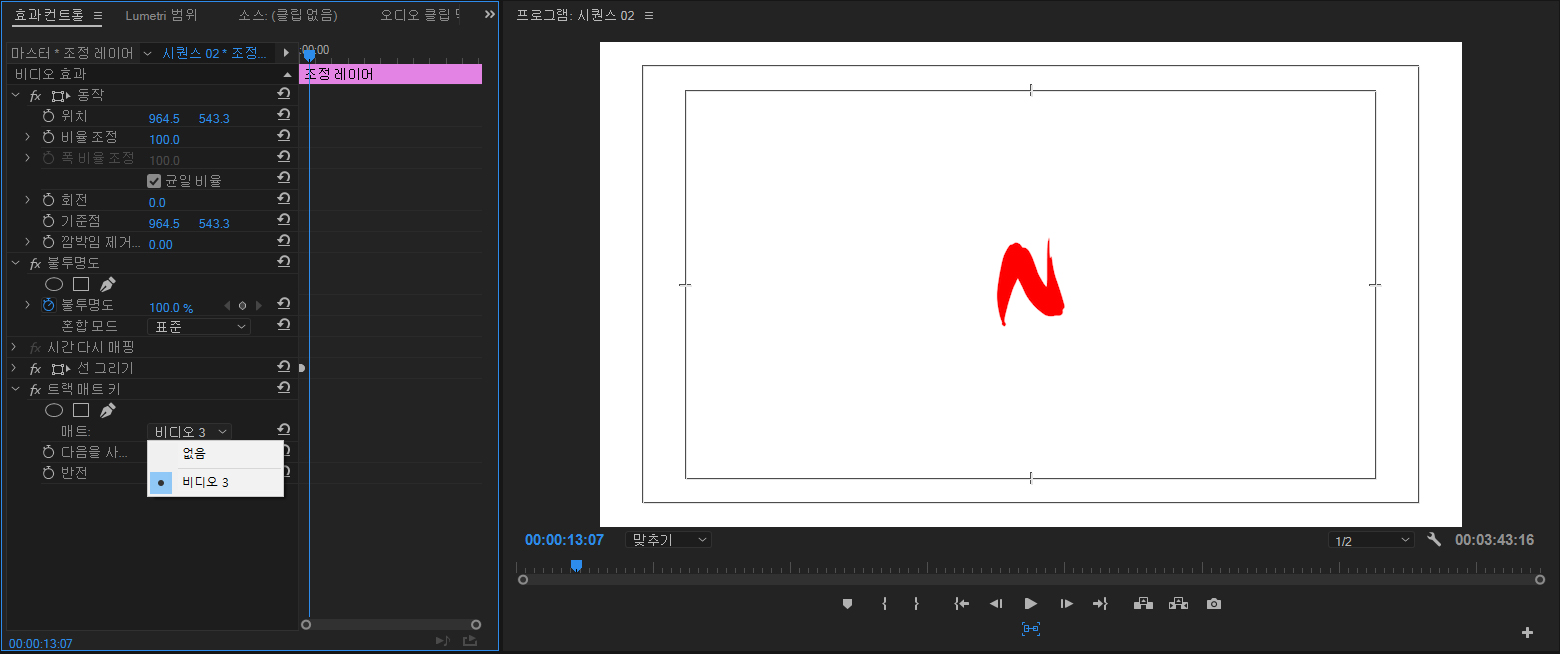Reset the 선 그리기 effect
The image size is (1560, 654).
click(x=284, y=367)
